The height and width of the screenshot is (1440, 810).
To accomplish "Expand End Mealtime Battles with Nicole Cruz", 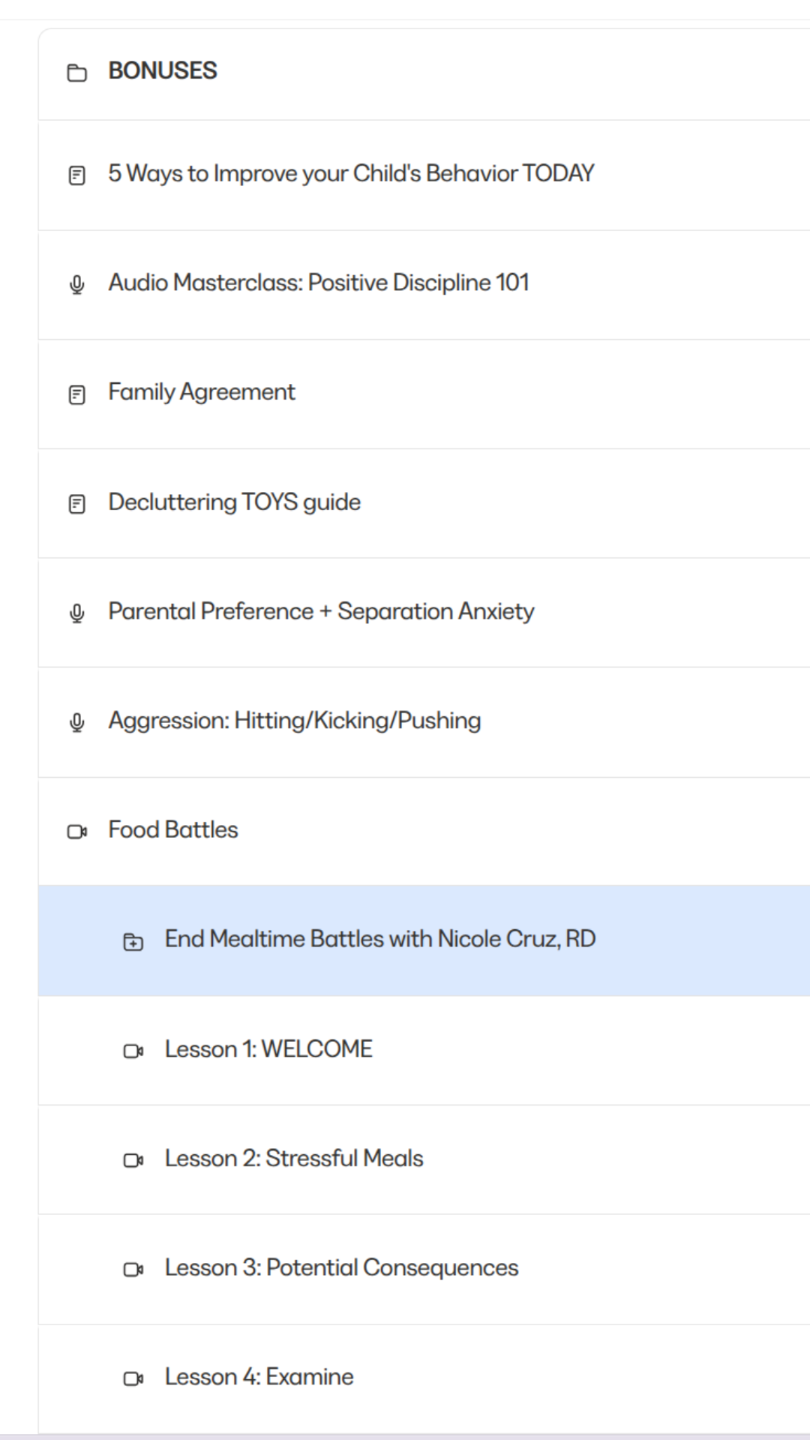I will tap(380, 939).
